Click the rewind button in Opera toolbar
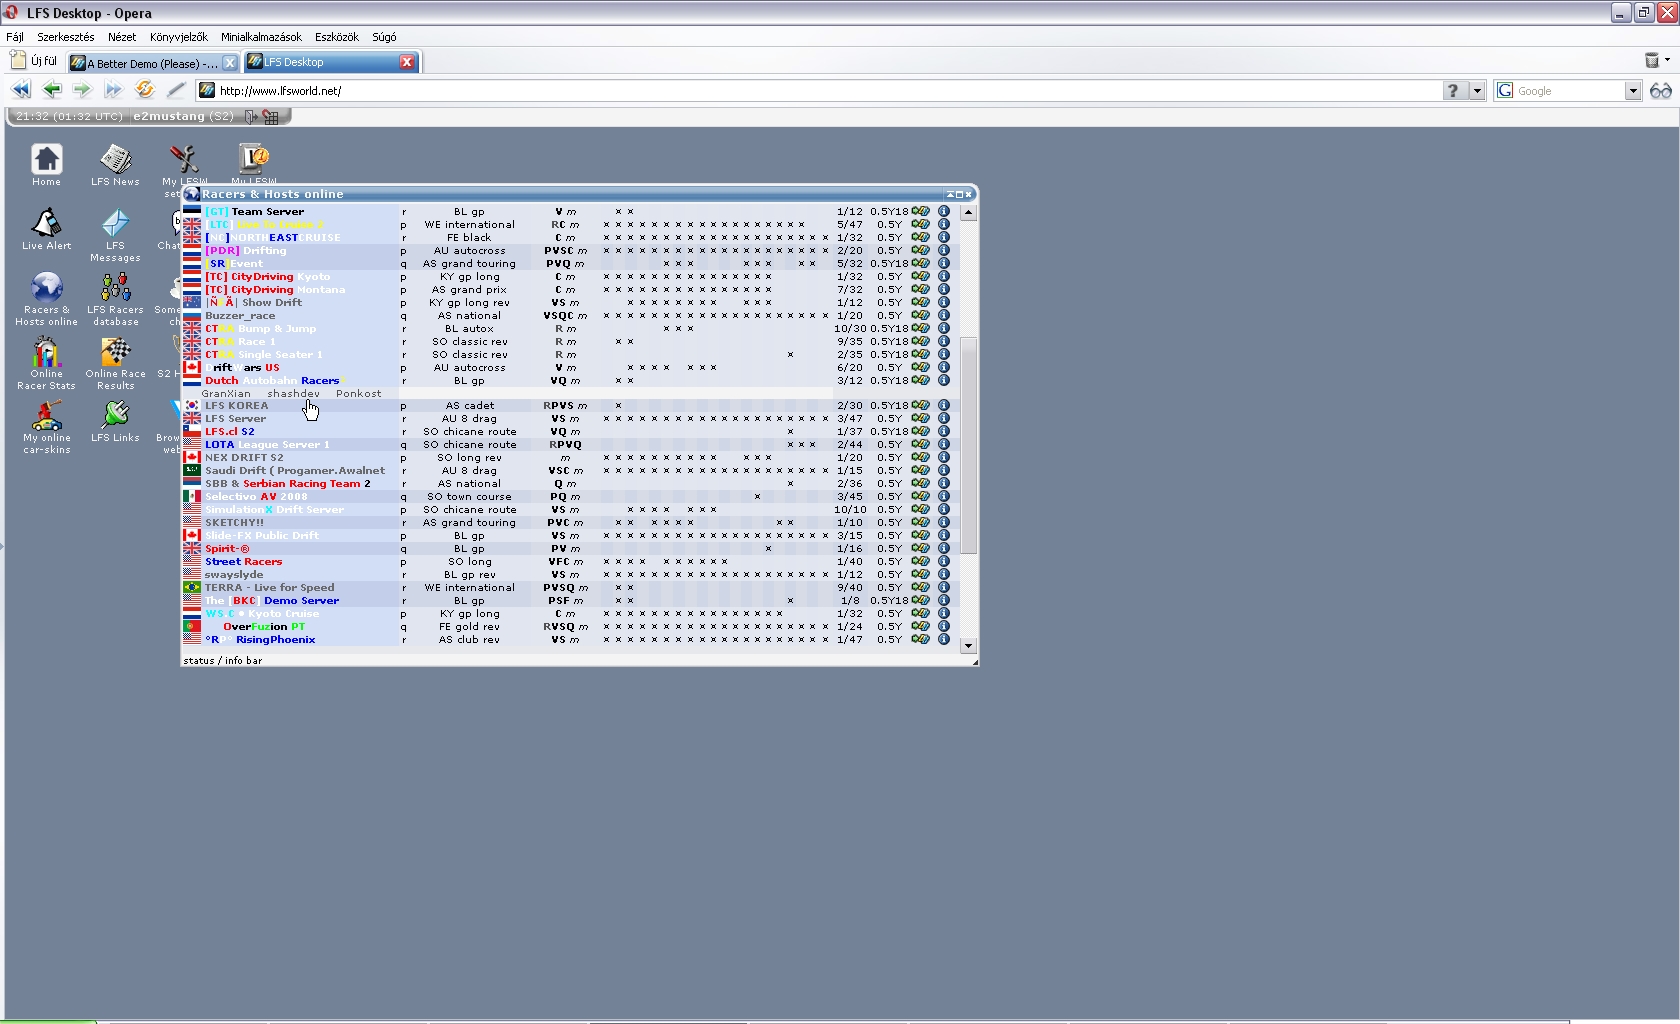The height and width of the screenshot is (1024, 1680). [21, 90]
